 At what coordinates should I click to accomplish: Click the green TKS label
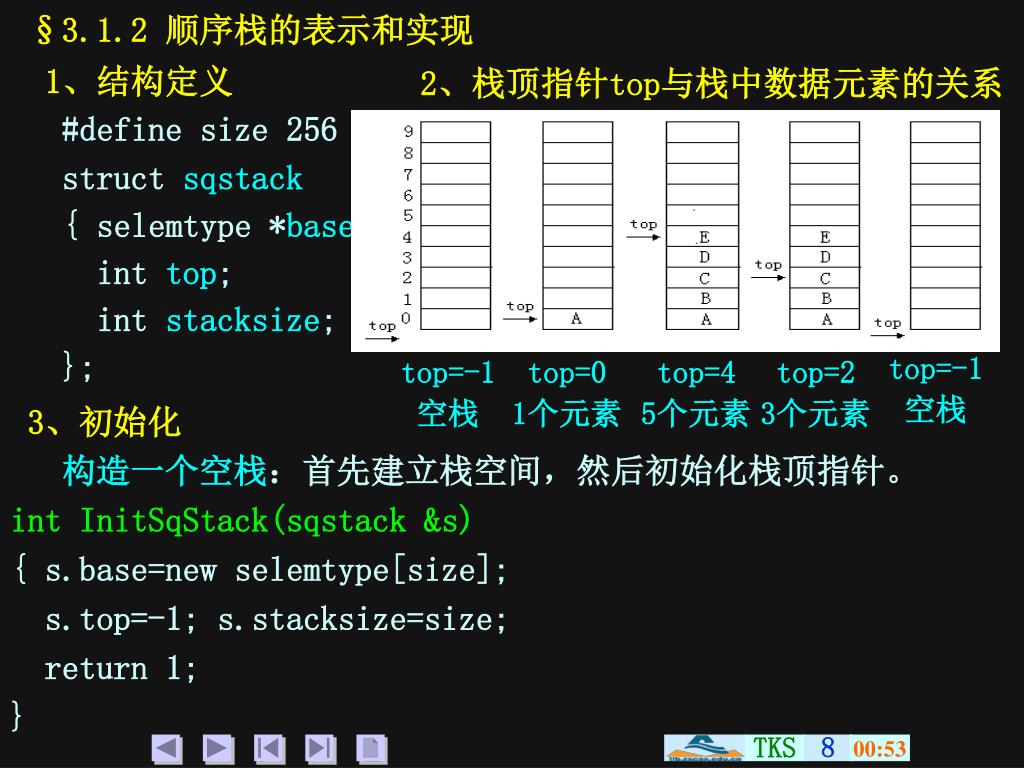775,748
